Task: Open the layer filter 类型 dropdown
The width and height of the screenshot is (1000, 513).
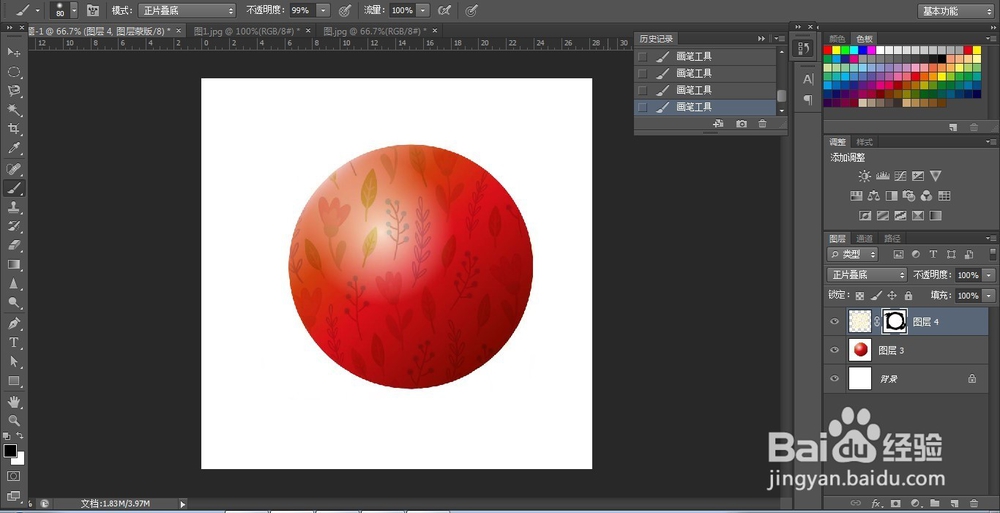Action: 853,255
